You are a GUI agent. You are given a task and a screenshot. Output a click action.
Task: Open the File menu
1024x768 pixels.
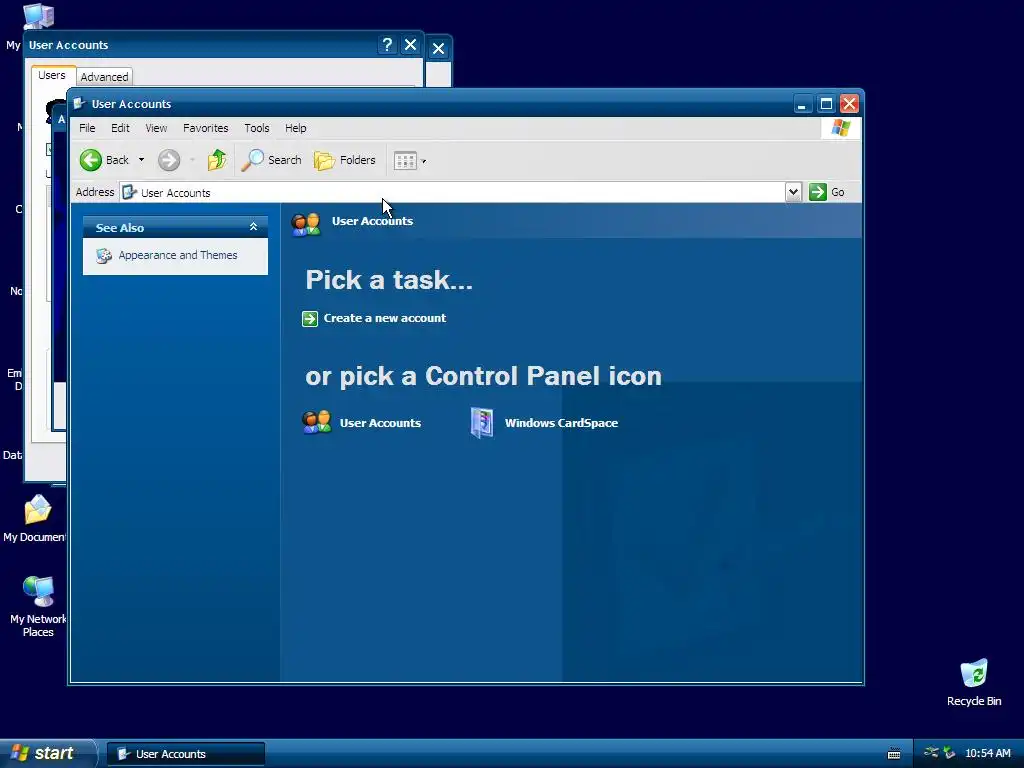(88, 128)
